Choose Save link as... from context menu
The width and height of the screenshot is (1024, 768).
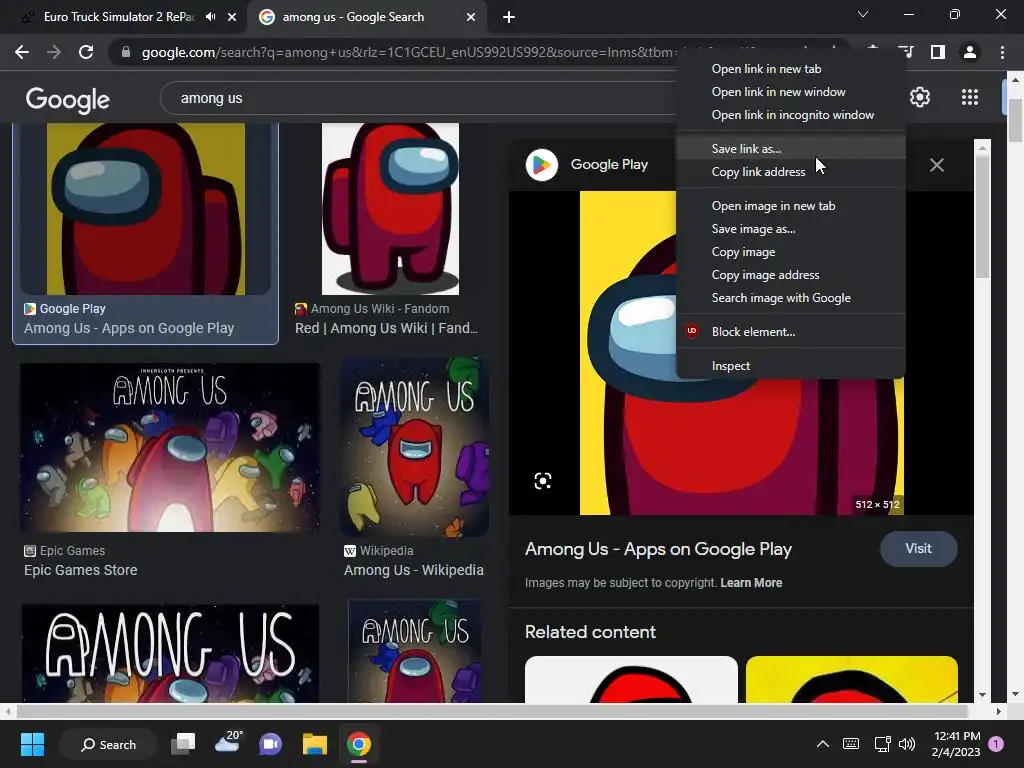coord(791,149)
